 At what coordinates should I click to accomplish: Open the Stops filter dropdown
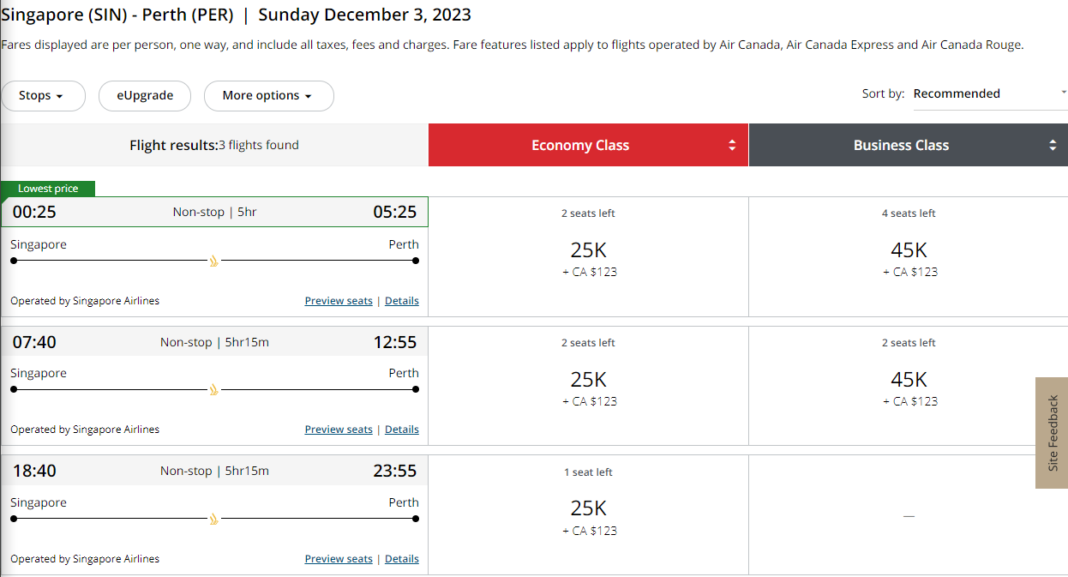[x=41, y=96]
